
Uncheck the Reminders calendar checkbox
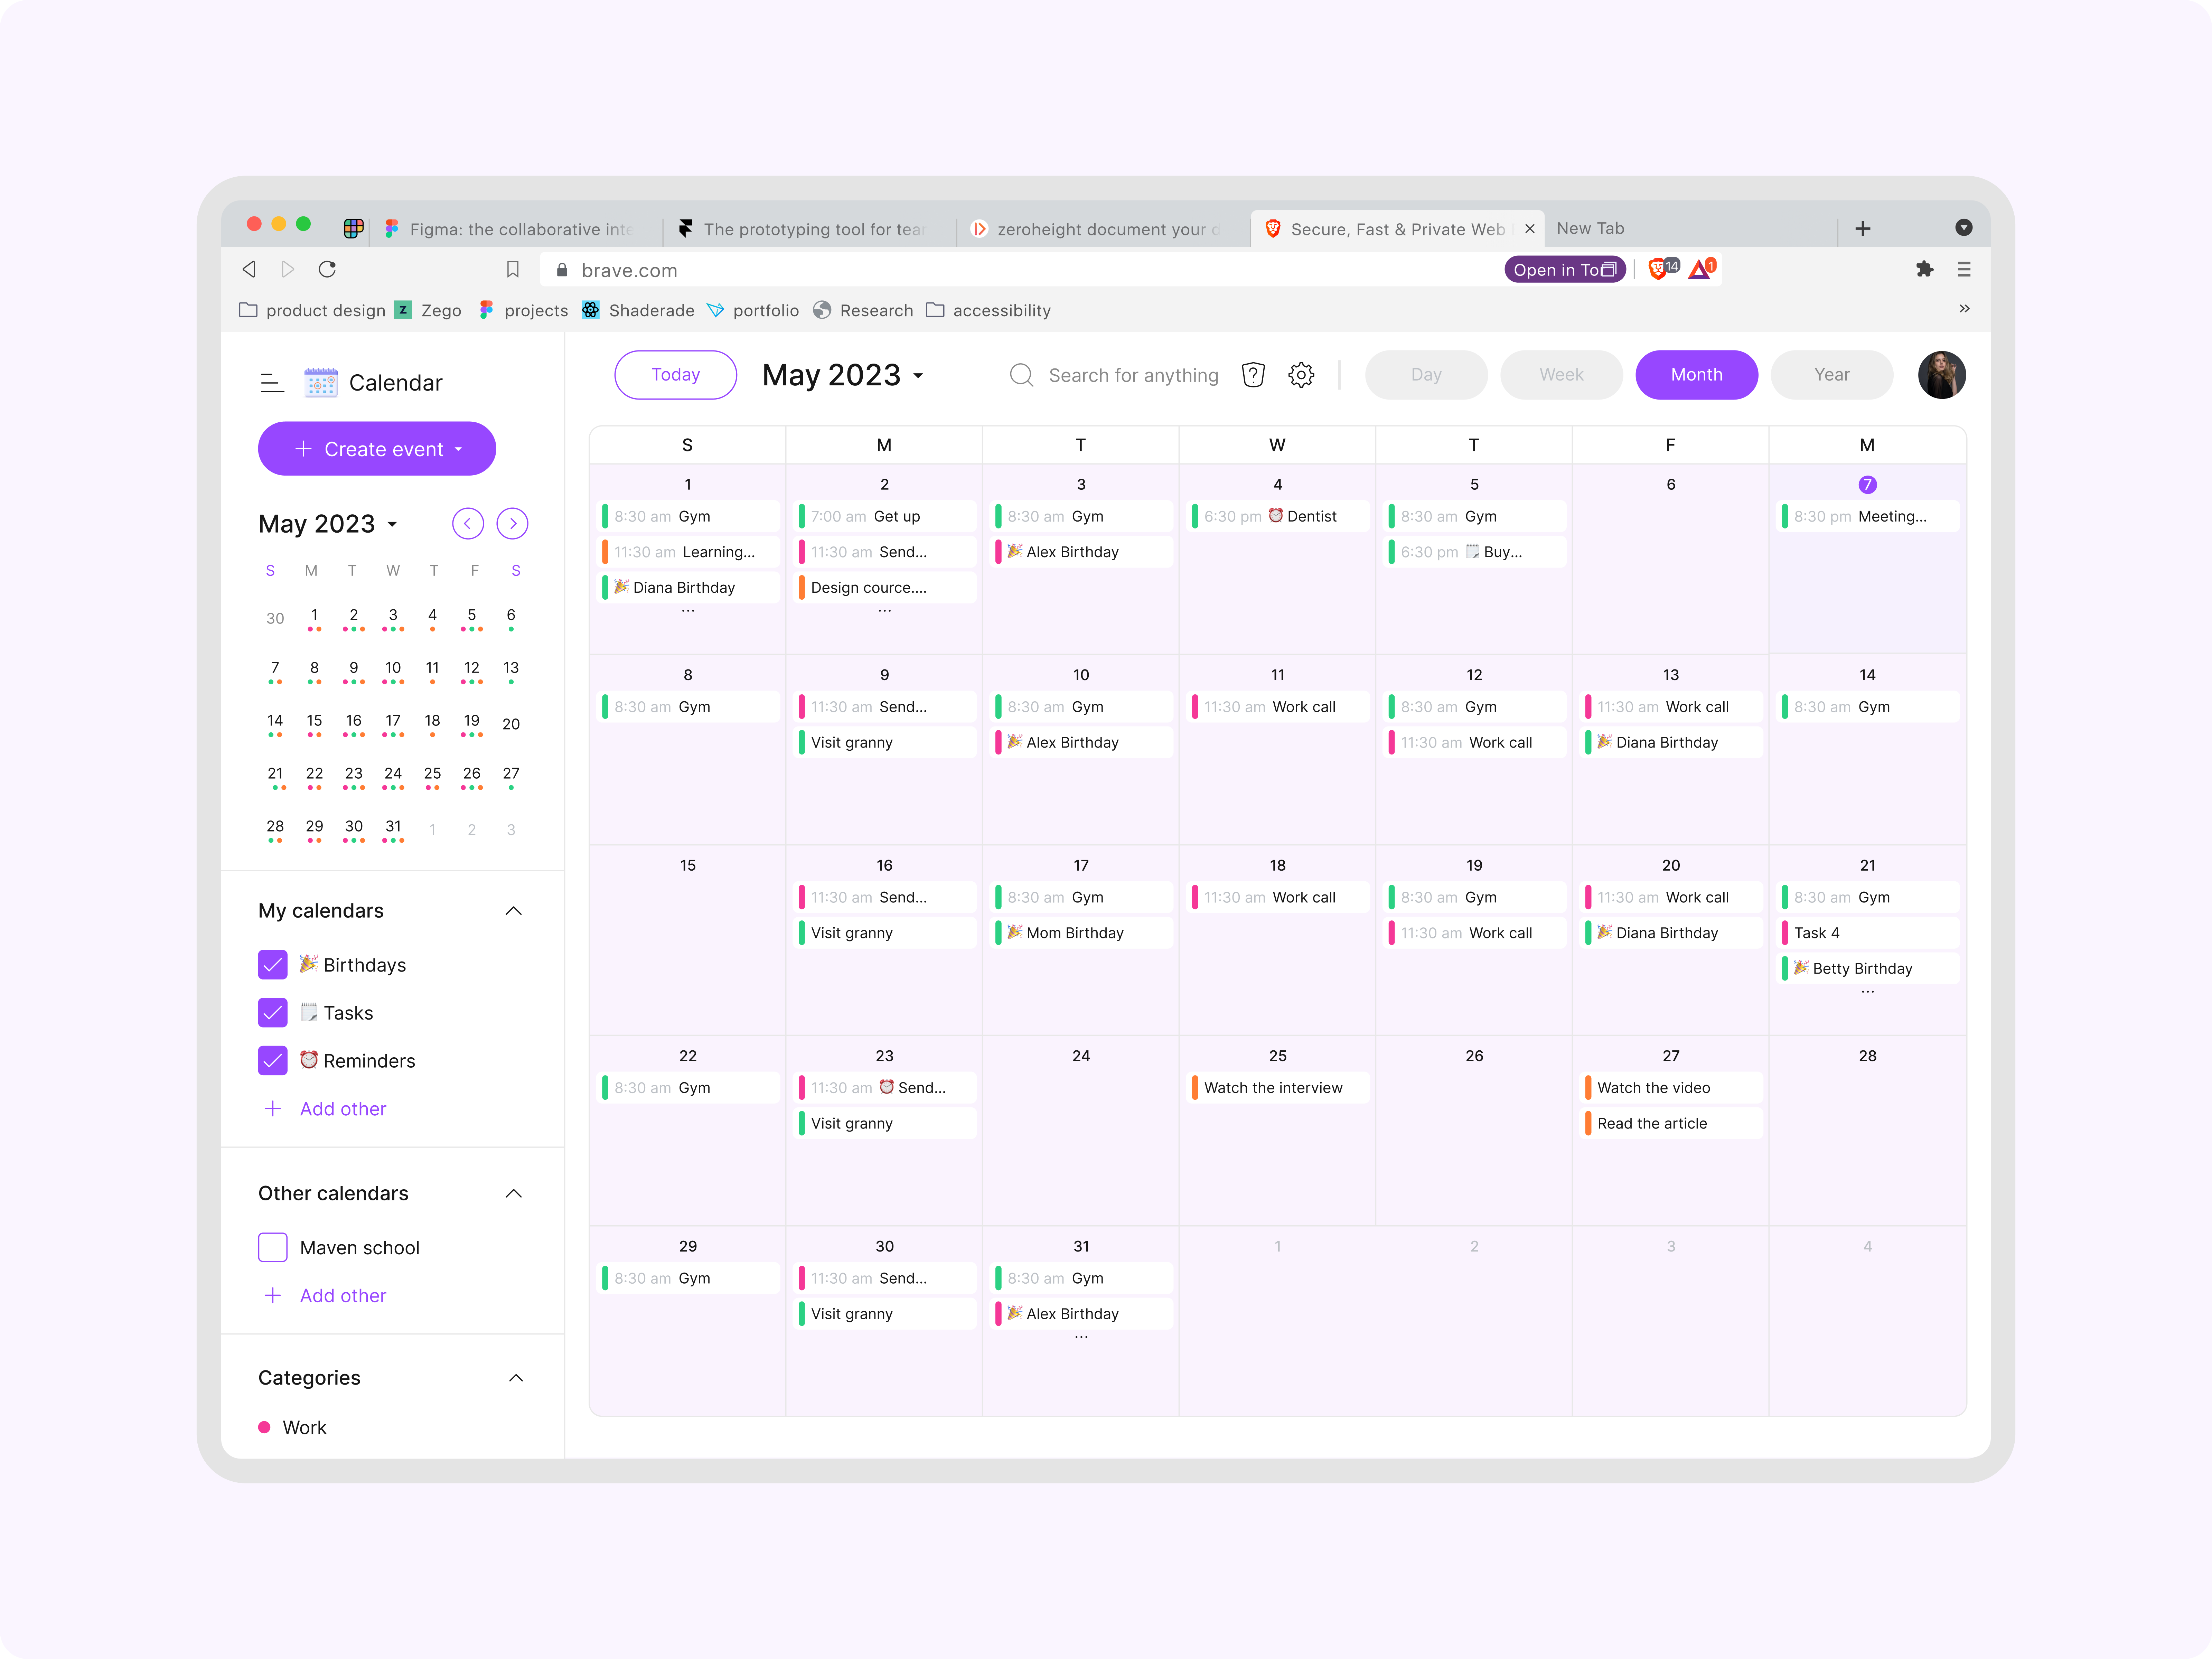tap(273, 1061)
